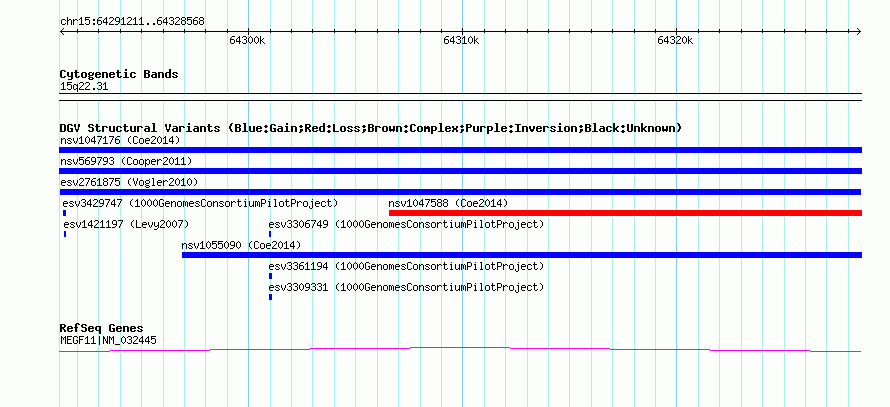Click the red nsv1047588 loss variant bar
The height and width of the screenshot is (407, 890).
click(x=625, y=213)
